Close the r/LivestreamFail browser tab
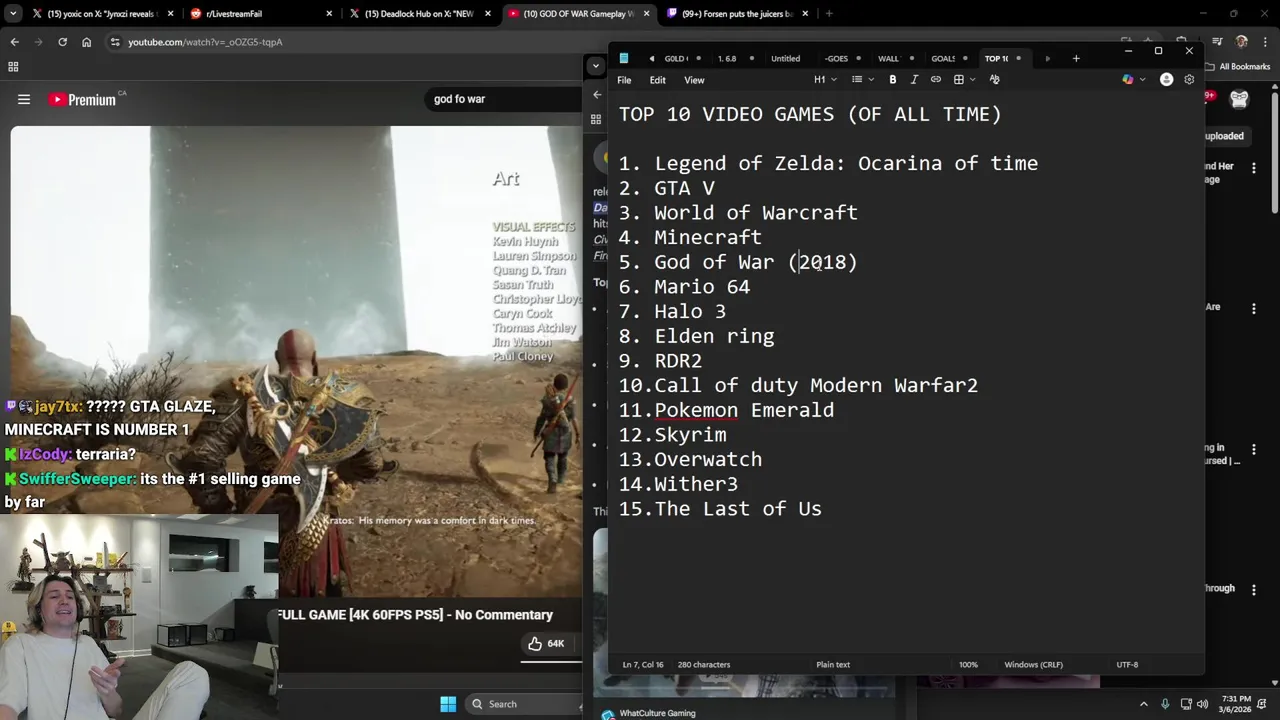Viewport: 1280px width, 720px height. point(330,14)
